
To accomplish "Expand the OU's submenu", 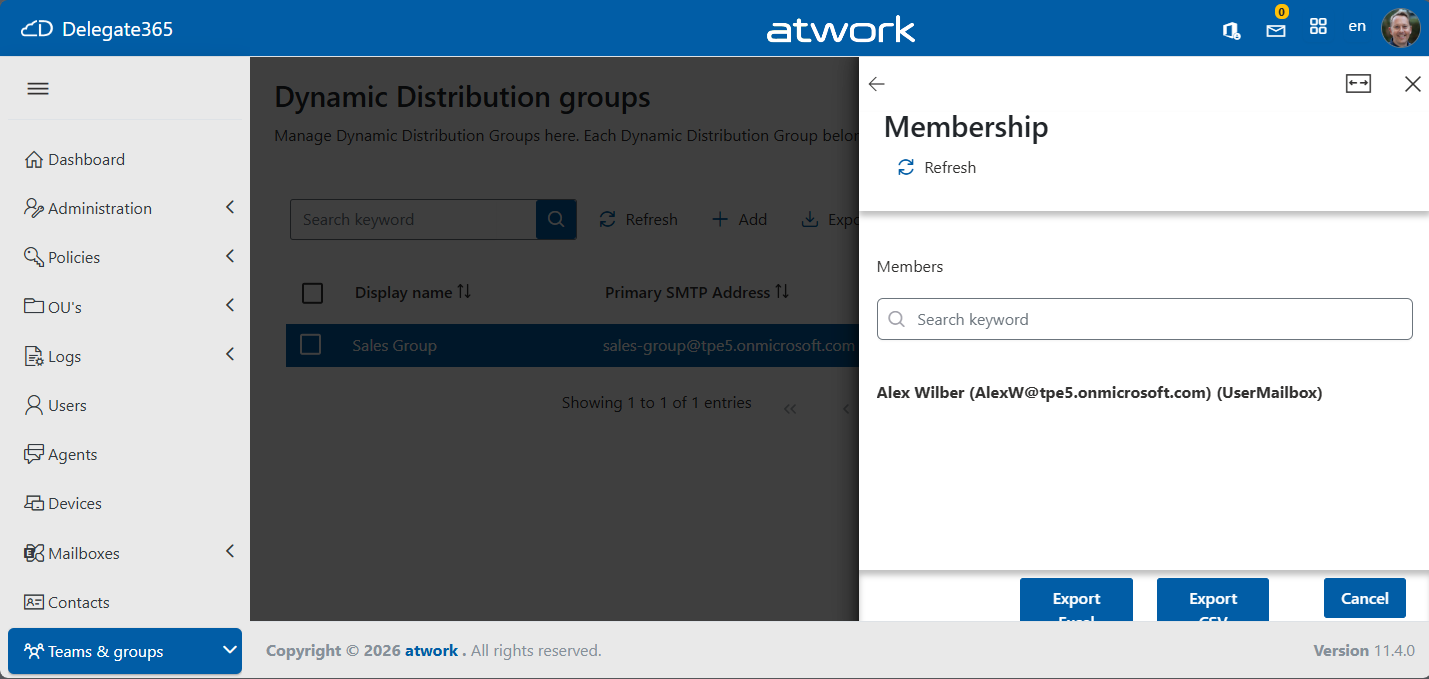I will (x=230, y=306).
